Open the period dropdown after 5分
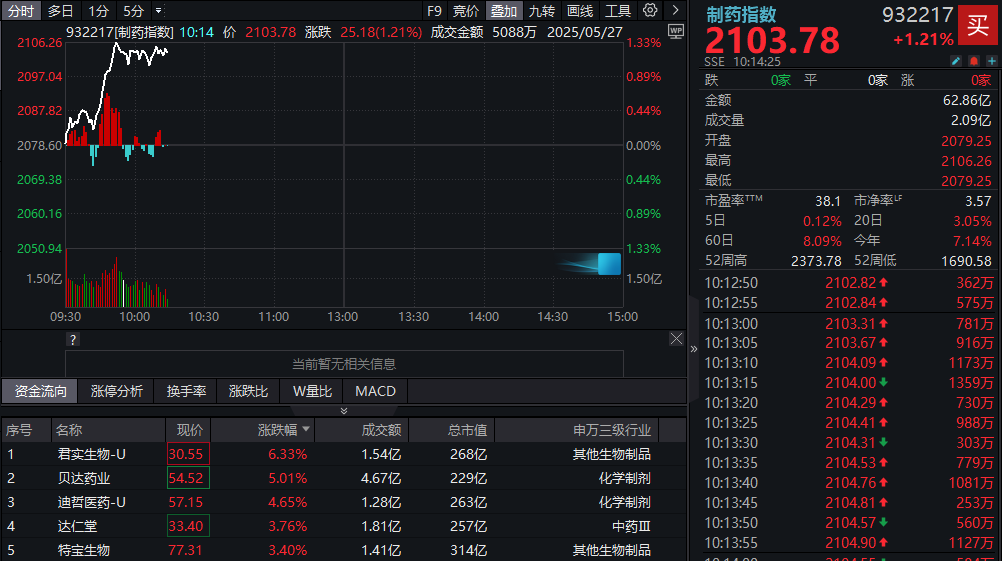The image size is (1002, 561). 159,11
